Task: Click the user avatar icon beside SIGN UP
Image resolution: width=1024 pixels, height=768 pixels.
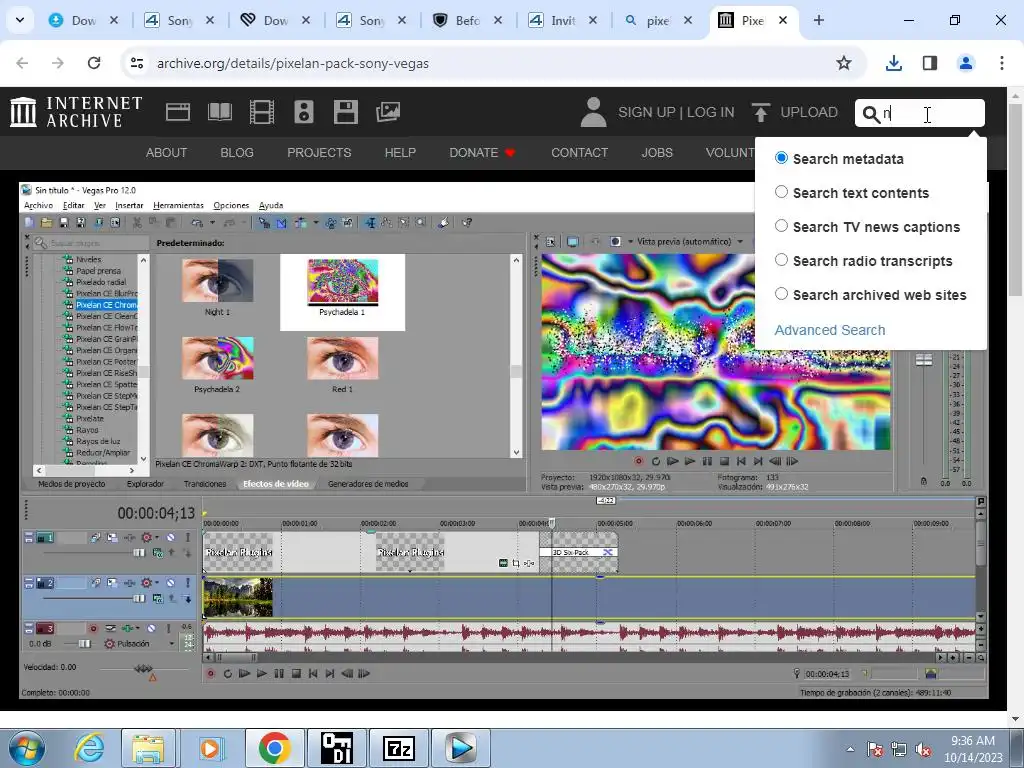Action: 593,112
